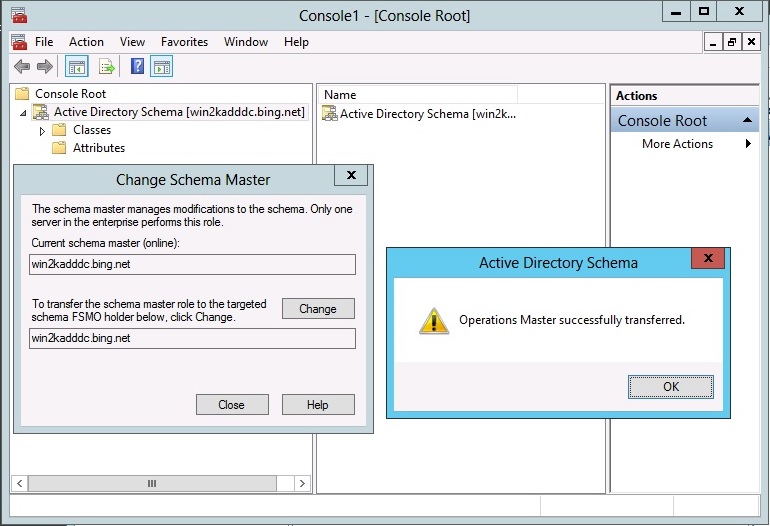Click the Export List toolbar icon

pyautogui.click(x=107, y=66)
